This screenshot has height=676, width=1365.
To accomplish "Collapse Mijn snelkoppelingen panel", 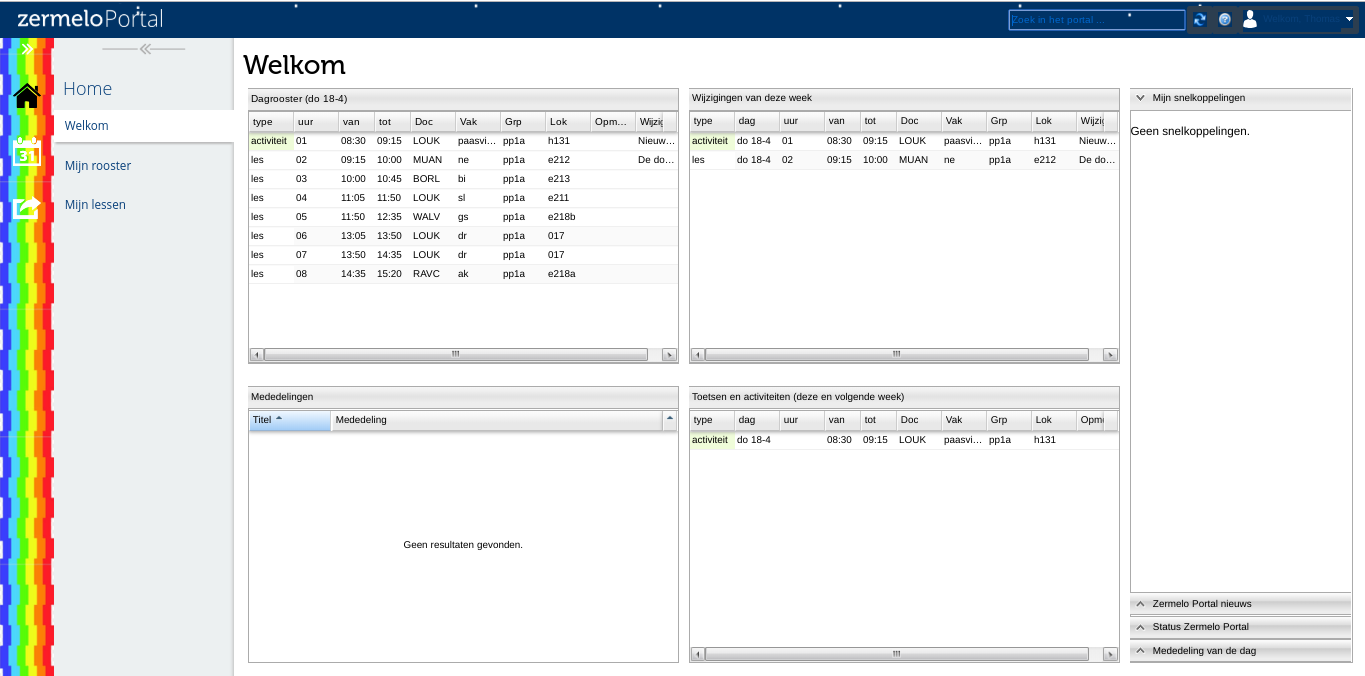I will click(x=1140, y=98).
